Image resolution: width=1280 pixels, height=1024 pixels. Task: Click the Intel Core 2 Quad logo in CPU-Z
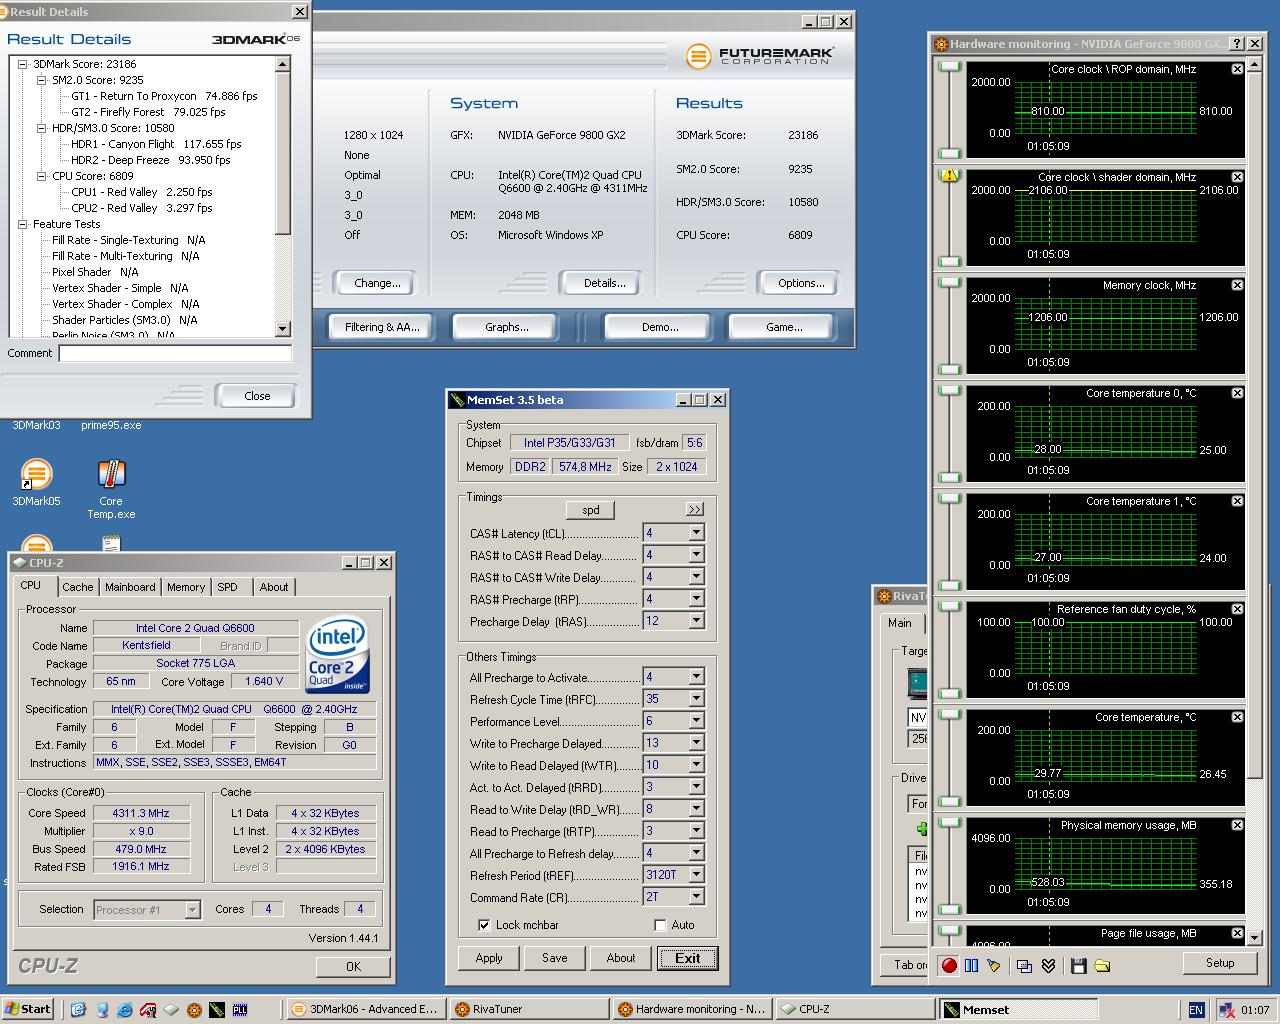[x=338, y=656]
